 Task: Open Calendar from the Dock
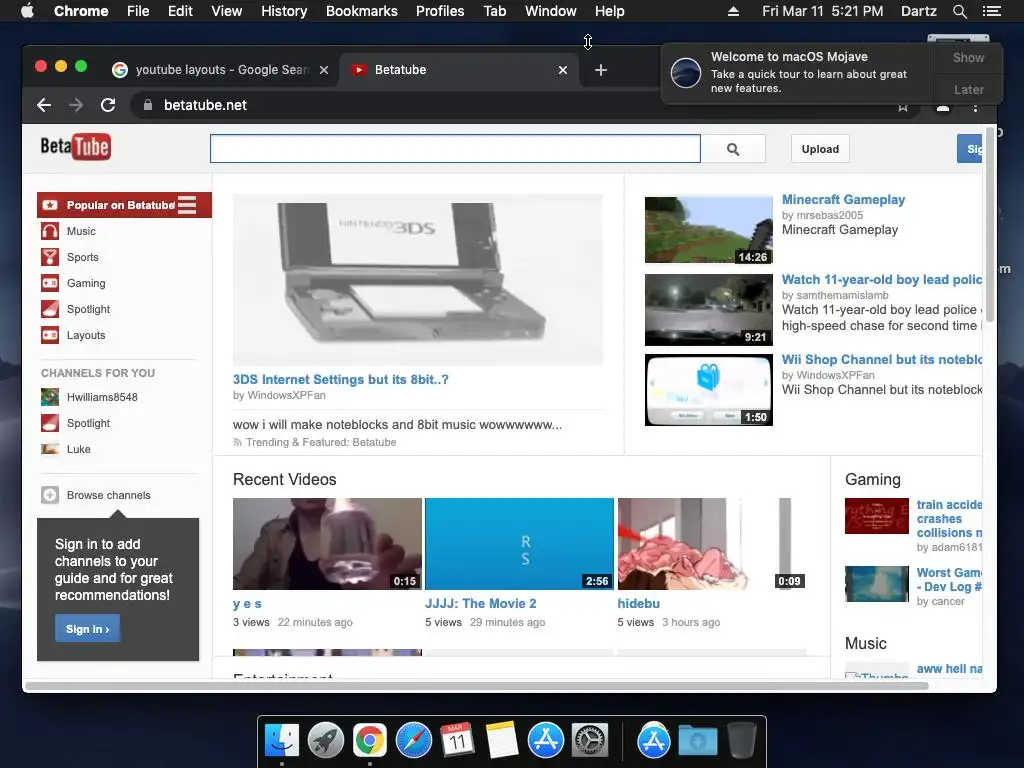(x=457, y=741)
